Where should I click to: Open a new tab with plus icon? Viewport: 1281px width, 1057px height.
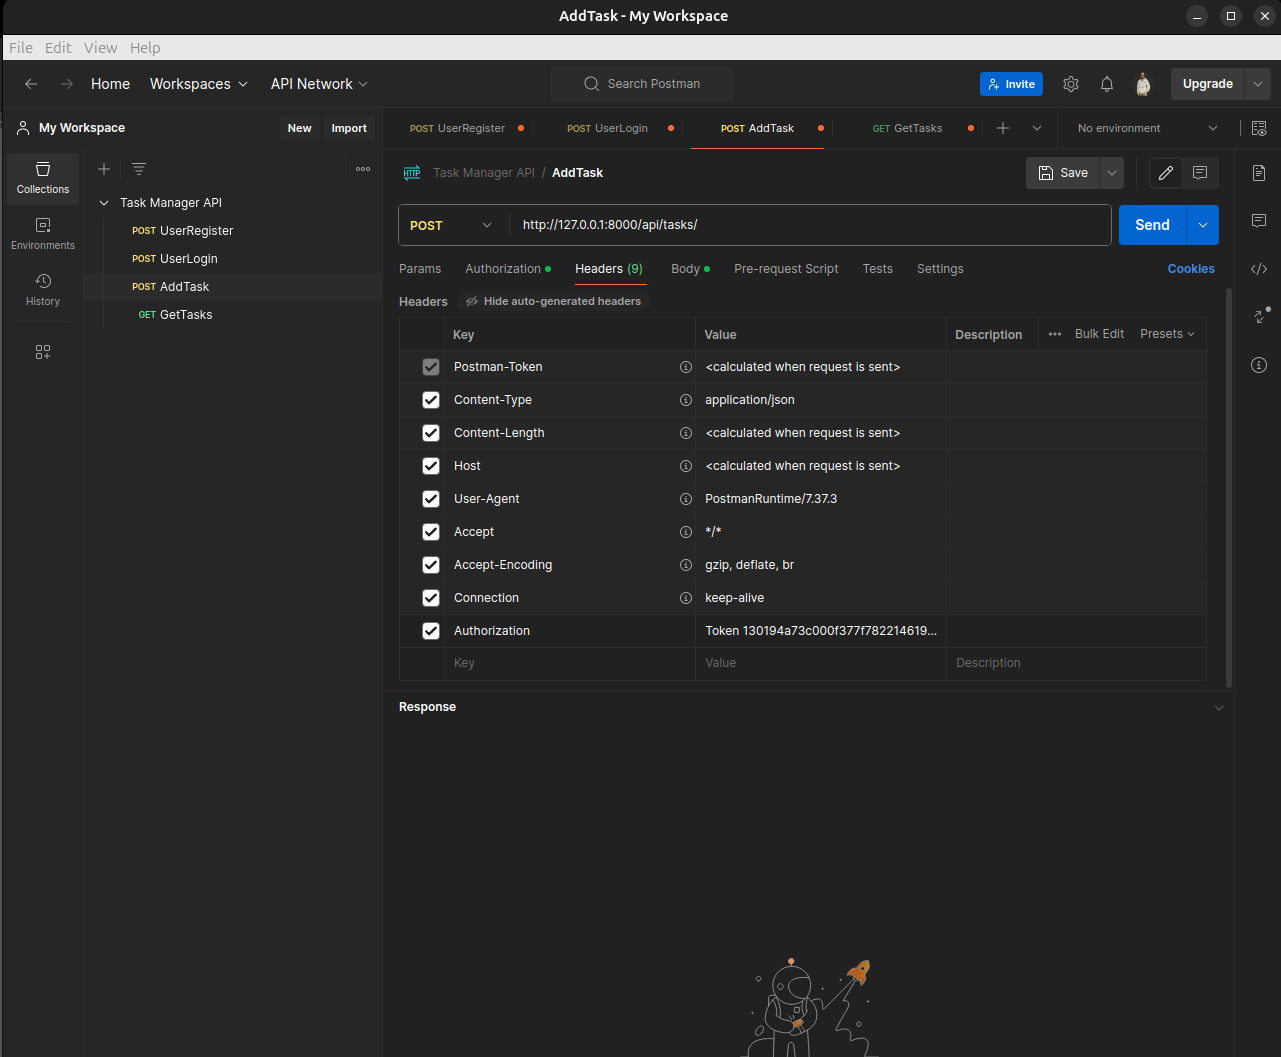pyautogui.click(x=1003, y=128)
